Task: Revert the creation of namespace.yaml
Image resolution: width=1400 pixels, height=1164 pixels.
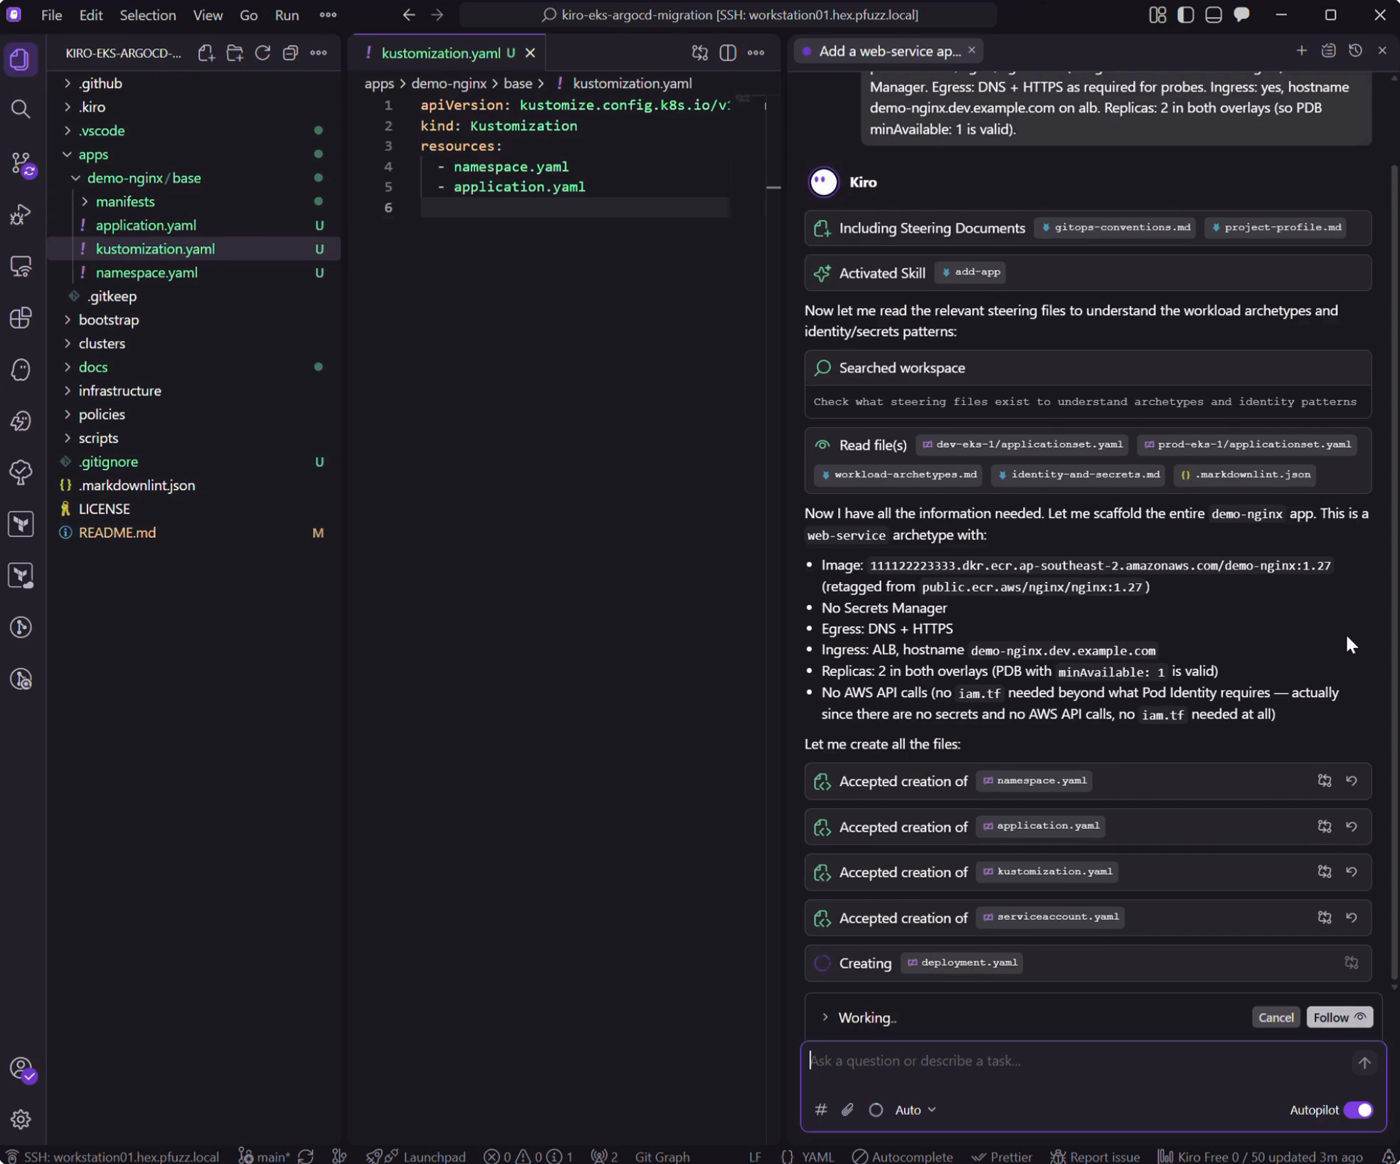Action: [1351, 781]
